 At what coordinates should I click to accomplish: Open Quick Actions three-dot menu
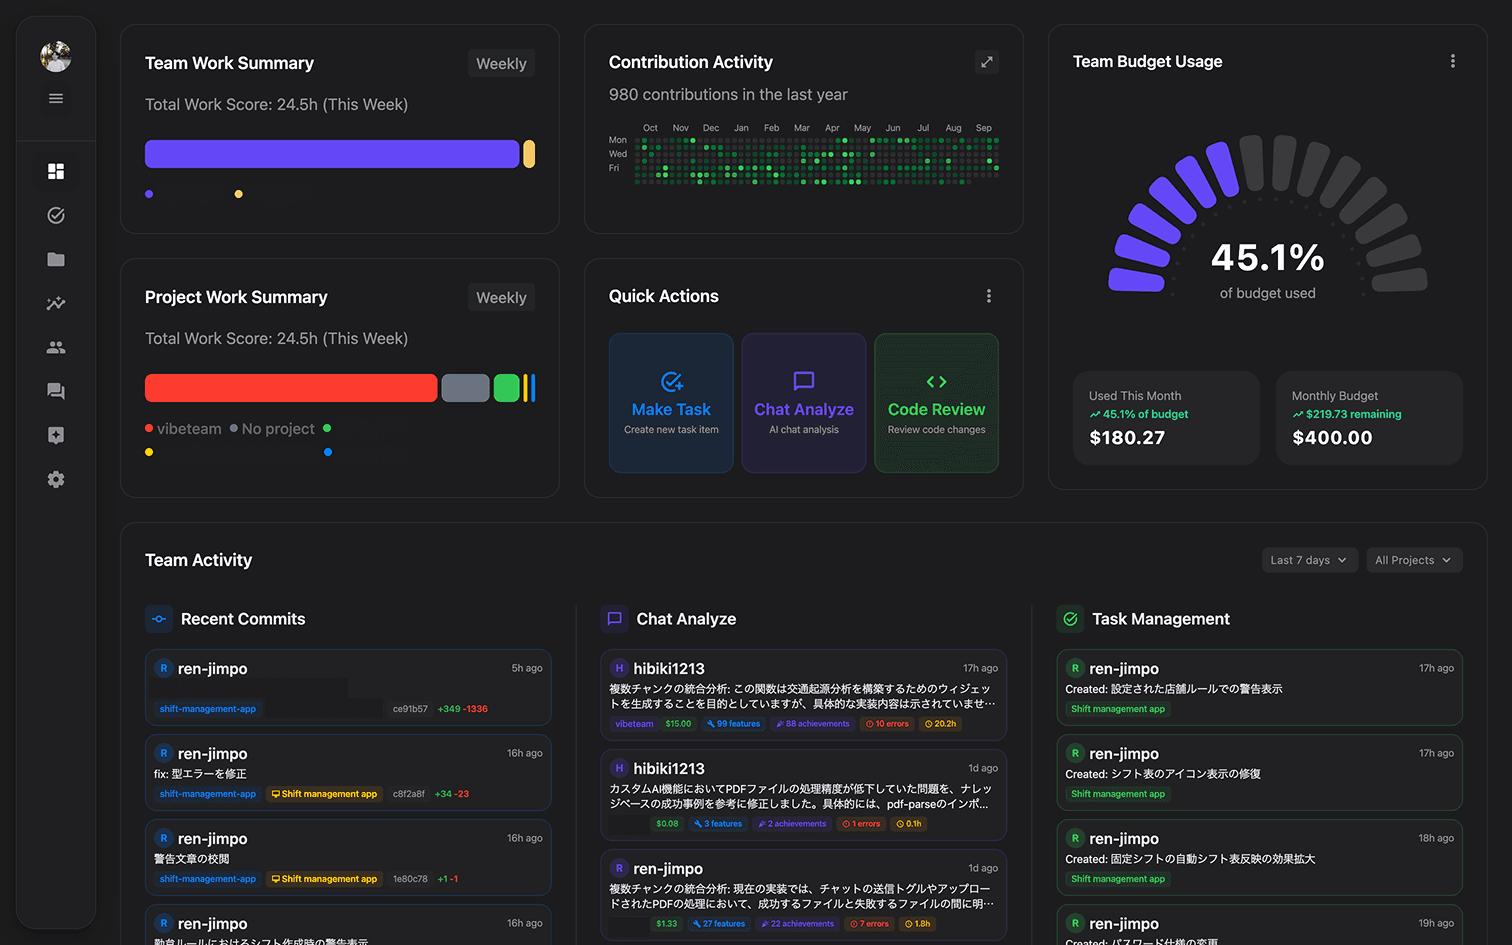(x=988, y=296)
